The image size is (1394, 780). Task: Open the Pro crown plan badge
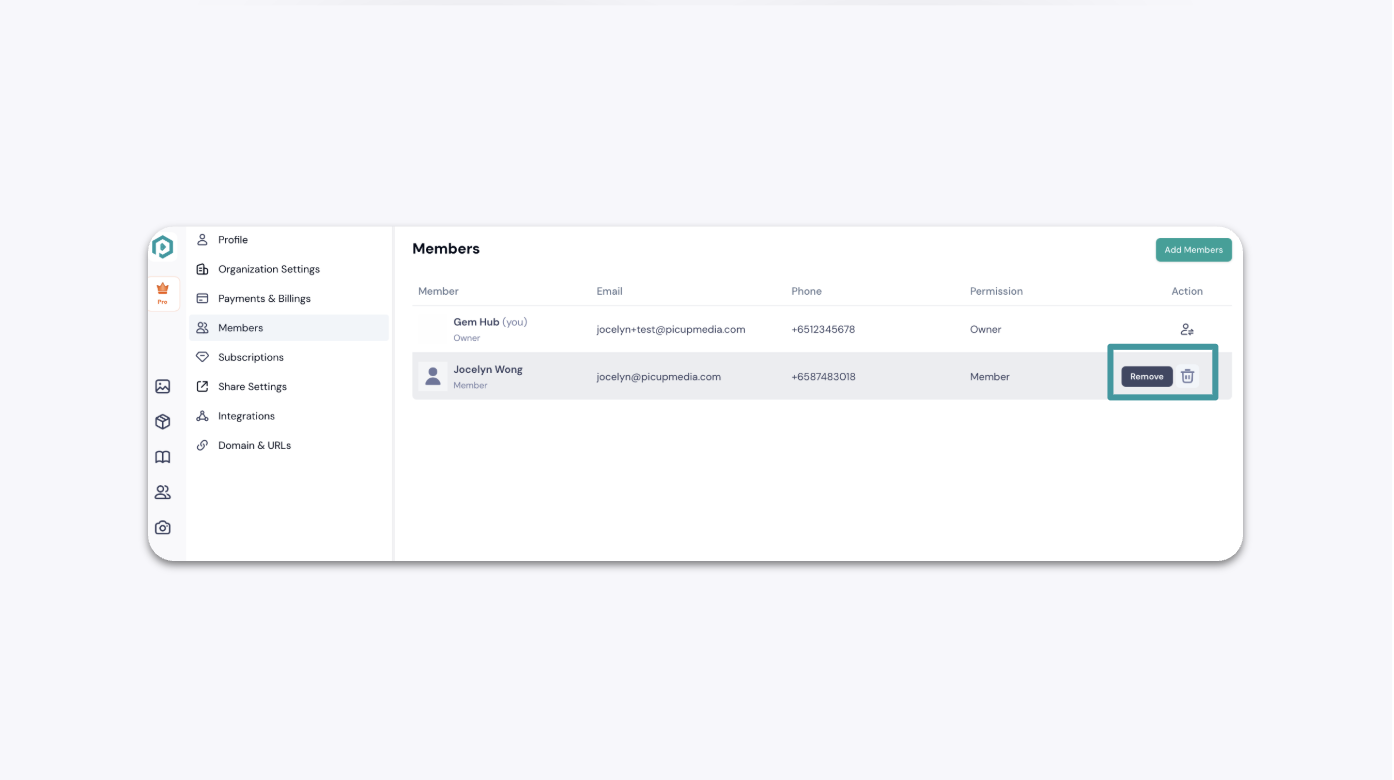163,294
